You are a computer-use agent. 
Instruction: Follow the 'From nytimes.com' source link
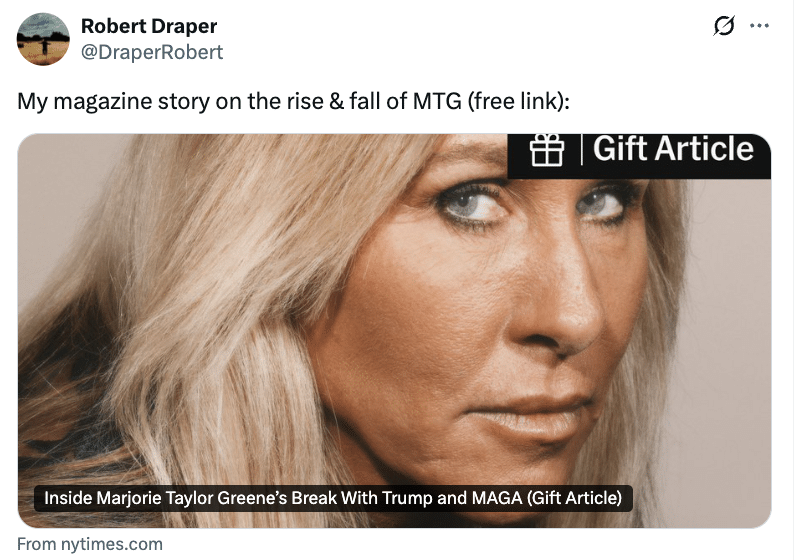[90, 544]
